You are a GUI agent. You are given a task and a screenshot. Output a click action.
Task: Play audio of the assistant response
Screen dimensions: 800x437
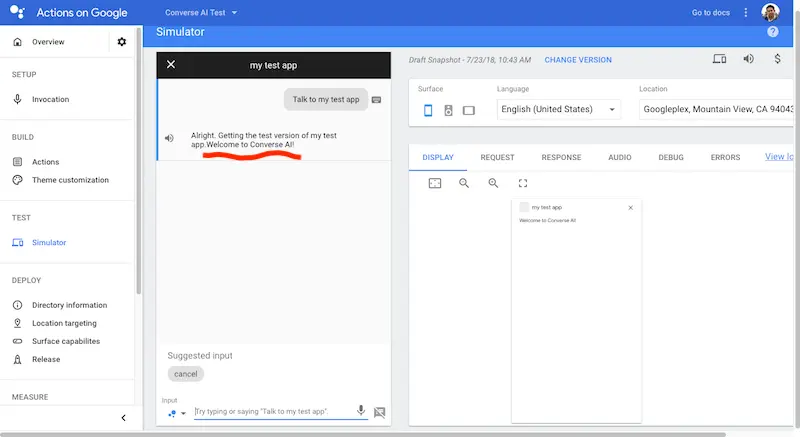[x=169, y=138]
